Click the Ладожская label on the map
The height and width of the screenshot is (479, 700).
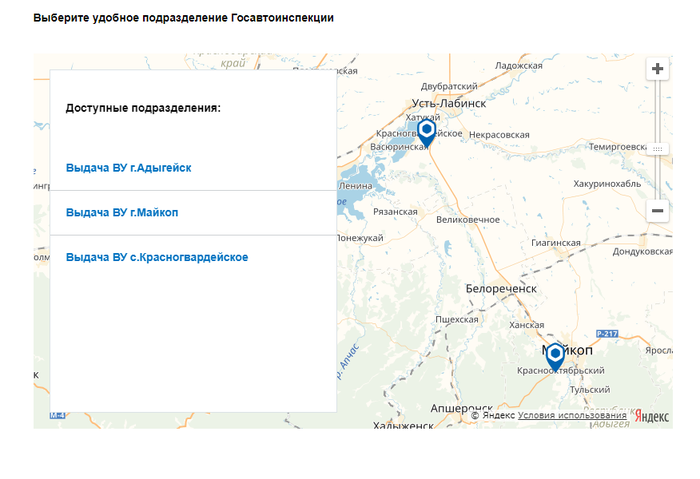click(x=518, y=65)
